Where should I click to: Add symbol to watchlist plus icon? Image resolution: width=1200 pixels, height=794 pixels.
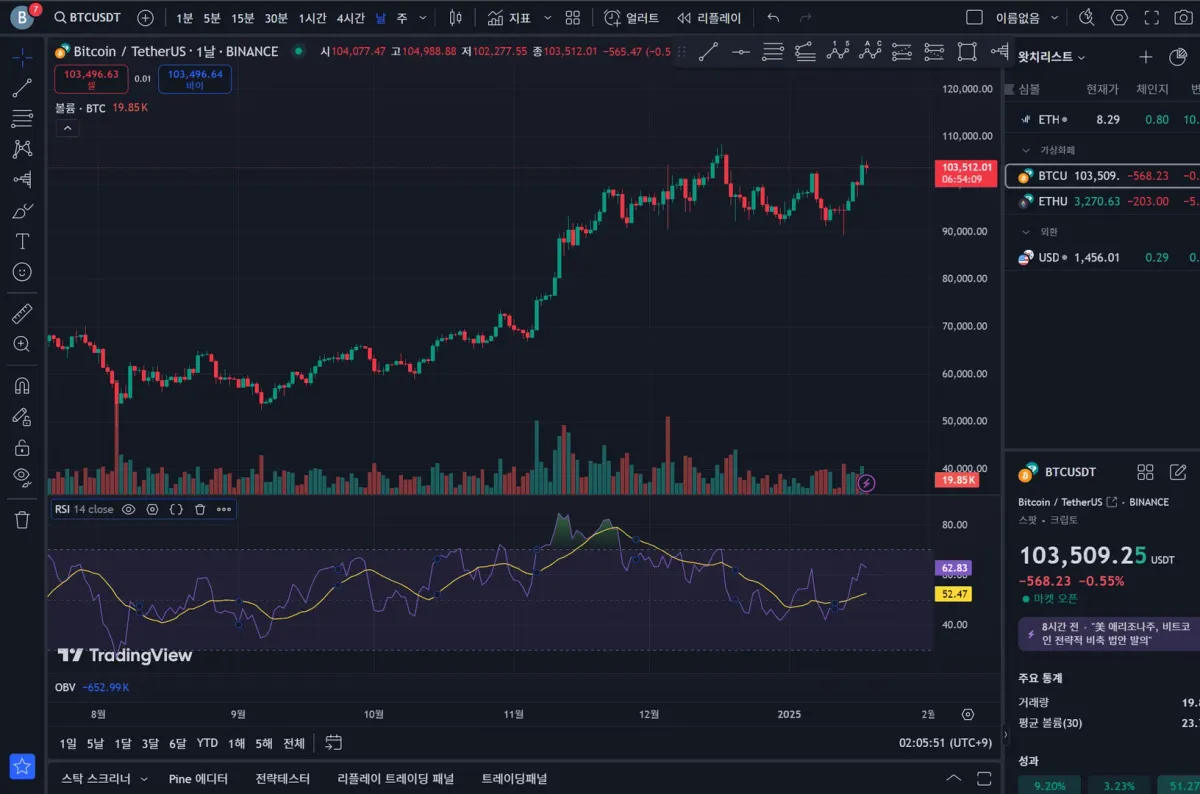[1146, 57]
